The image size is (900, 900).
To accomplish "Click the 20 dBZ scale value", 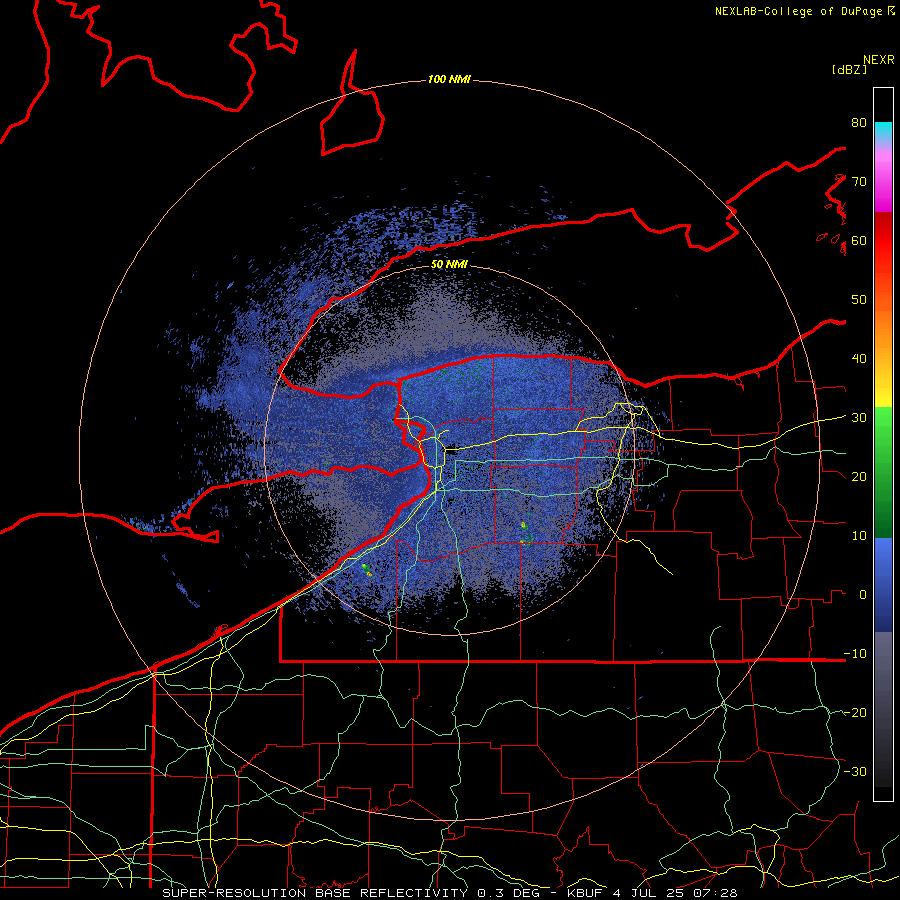I will coord(859,476).
